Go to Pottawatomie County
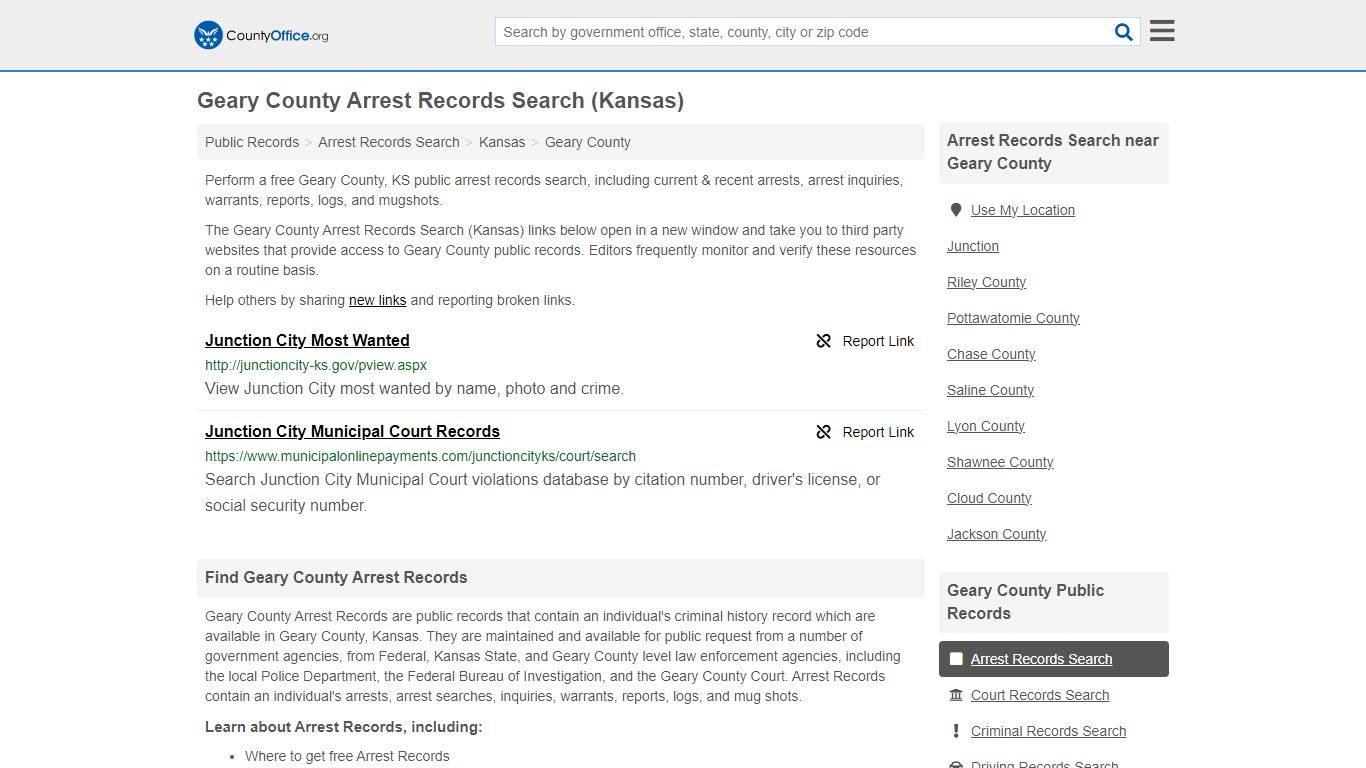 (1013, 318)
